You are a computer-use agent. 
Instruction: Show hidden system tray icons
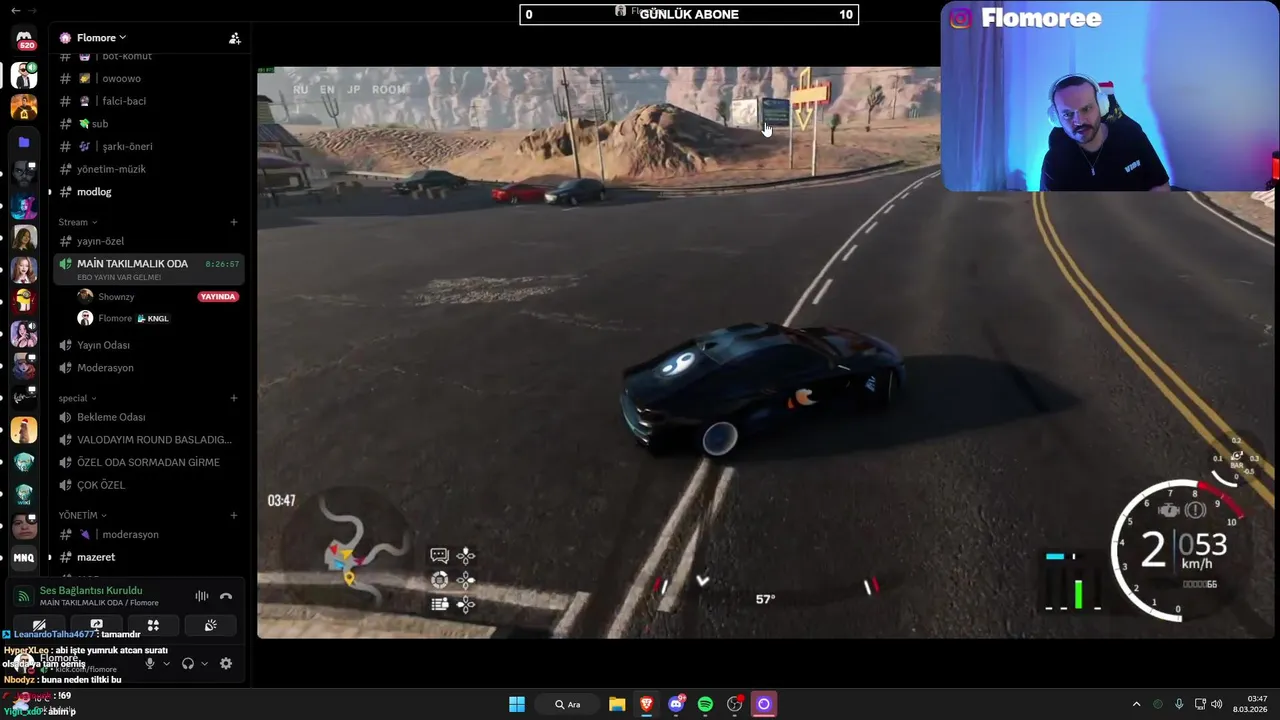pos(1136,704)
